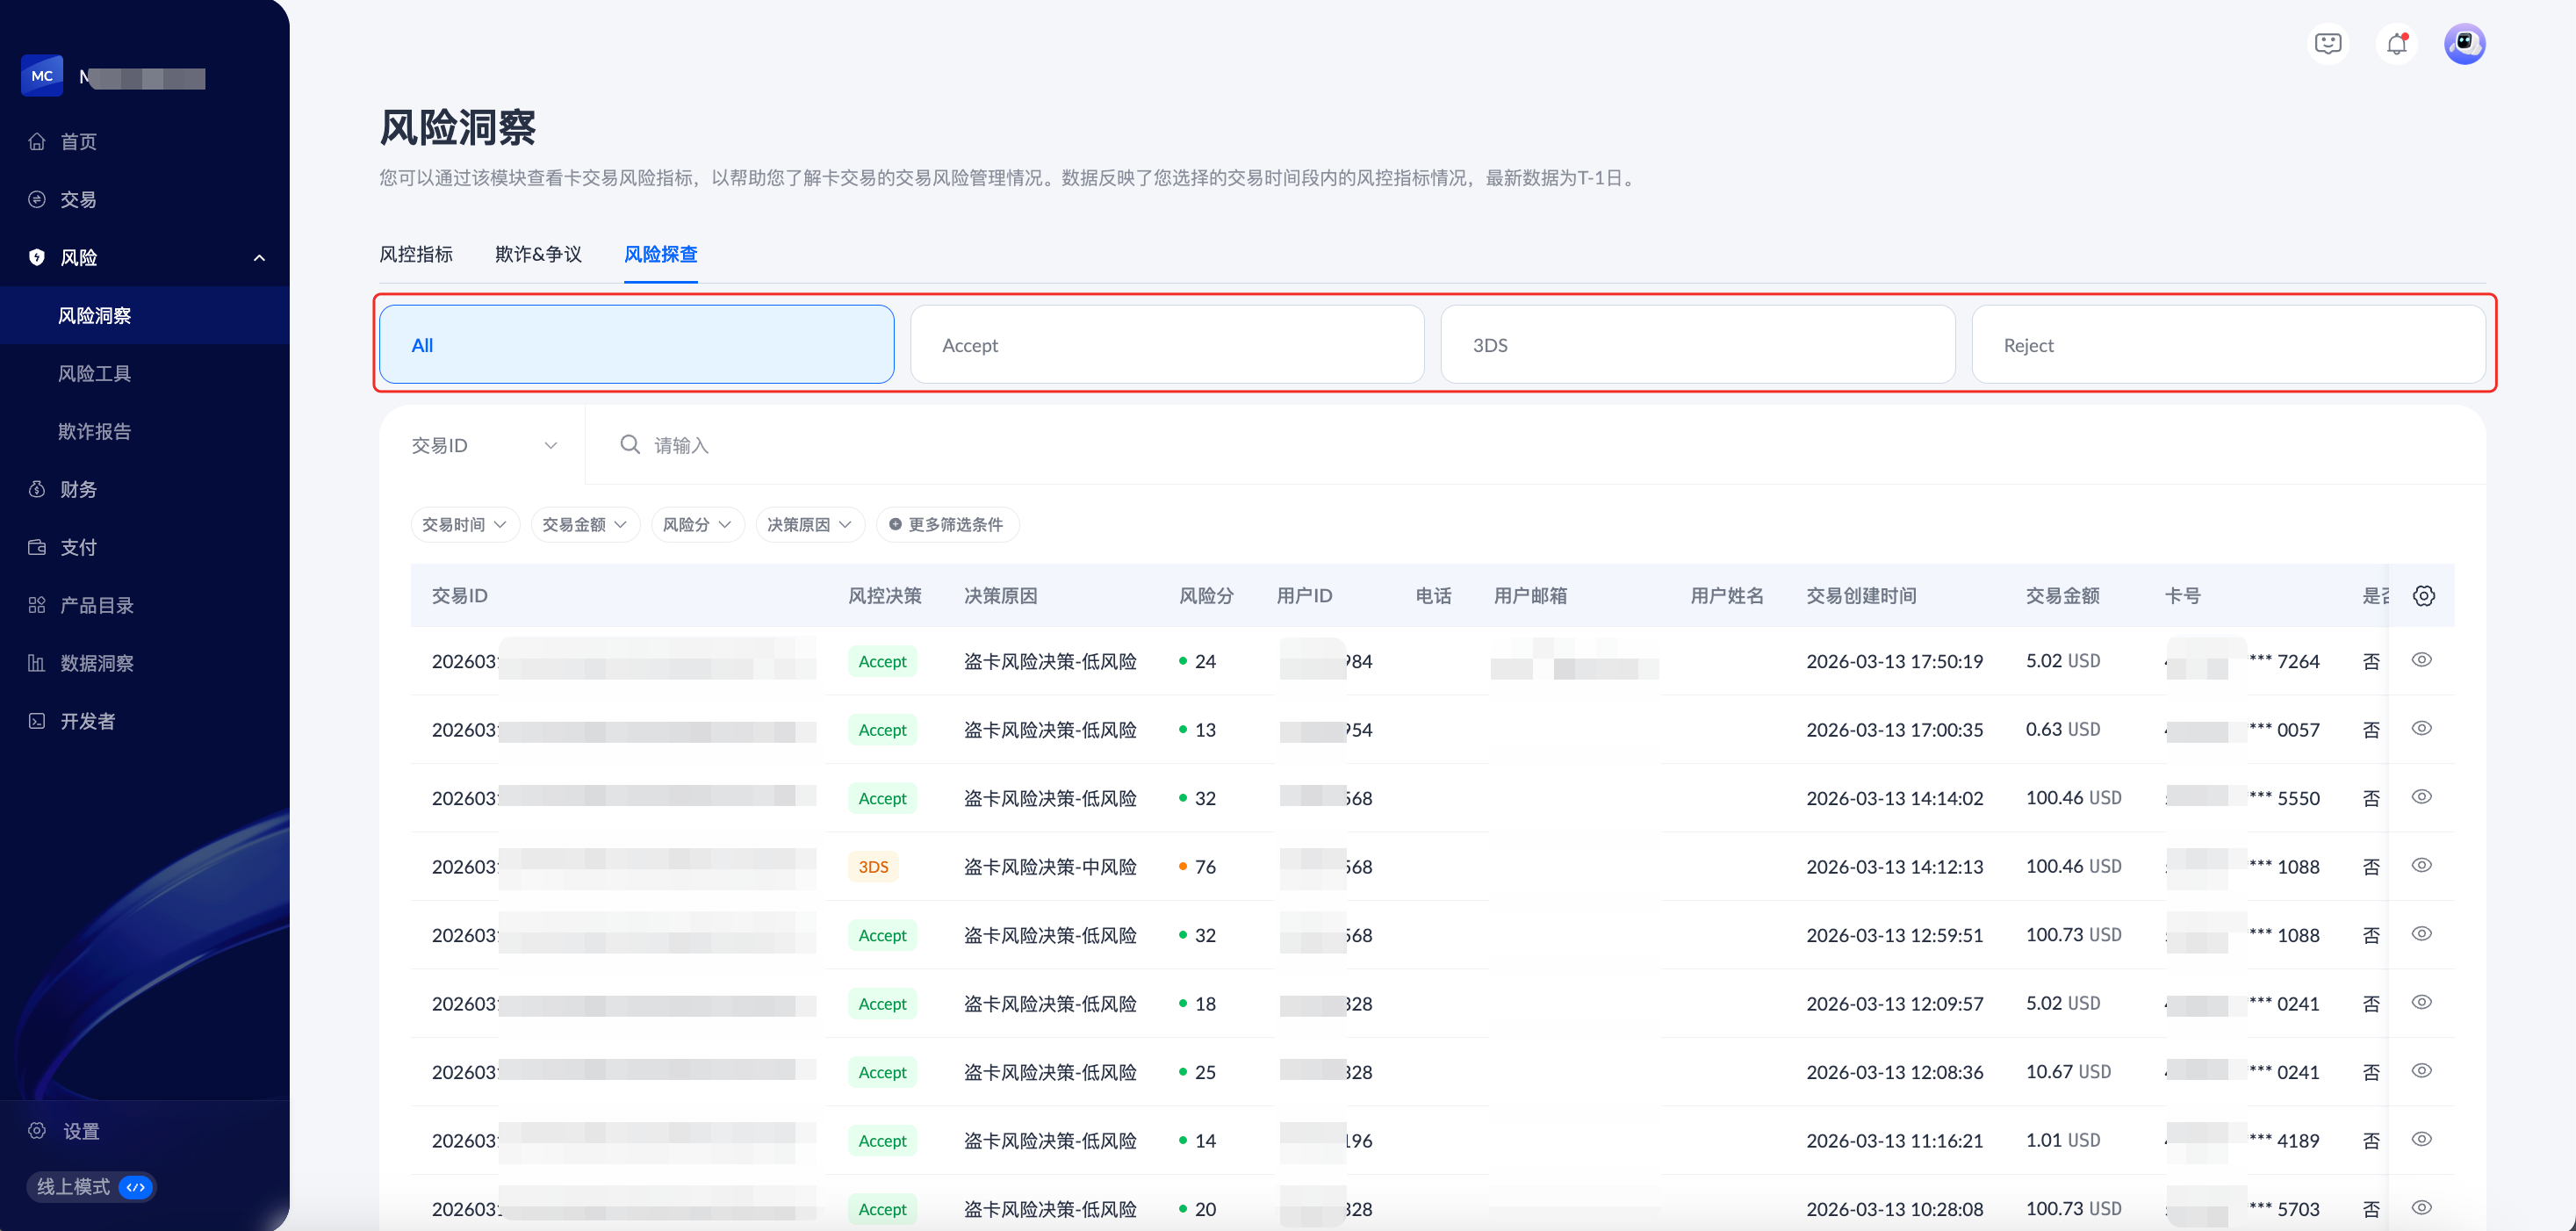Open 首页 from the sidebar
The image size is (2576, 1231).
(78, 142)
